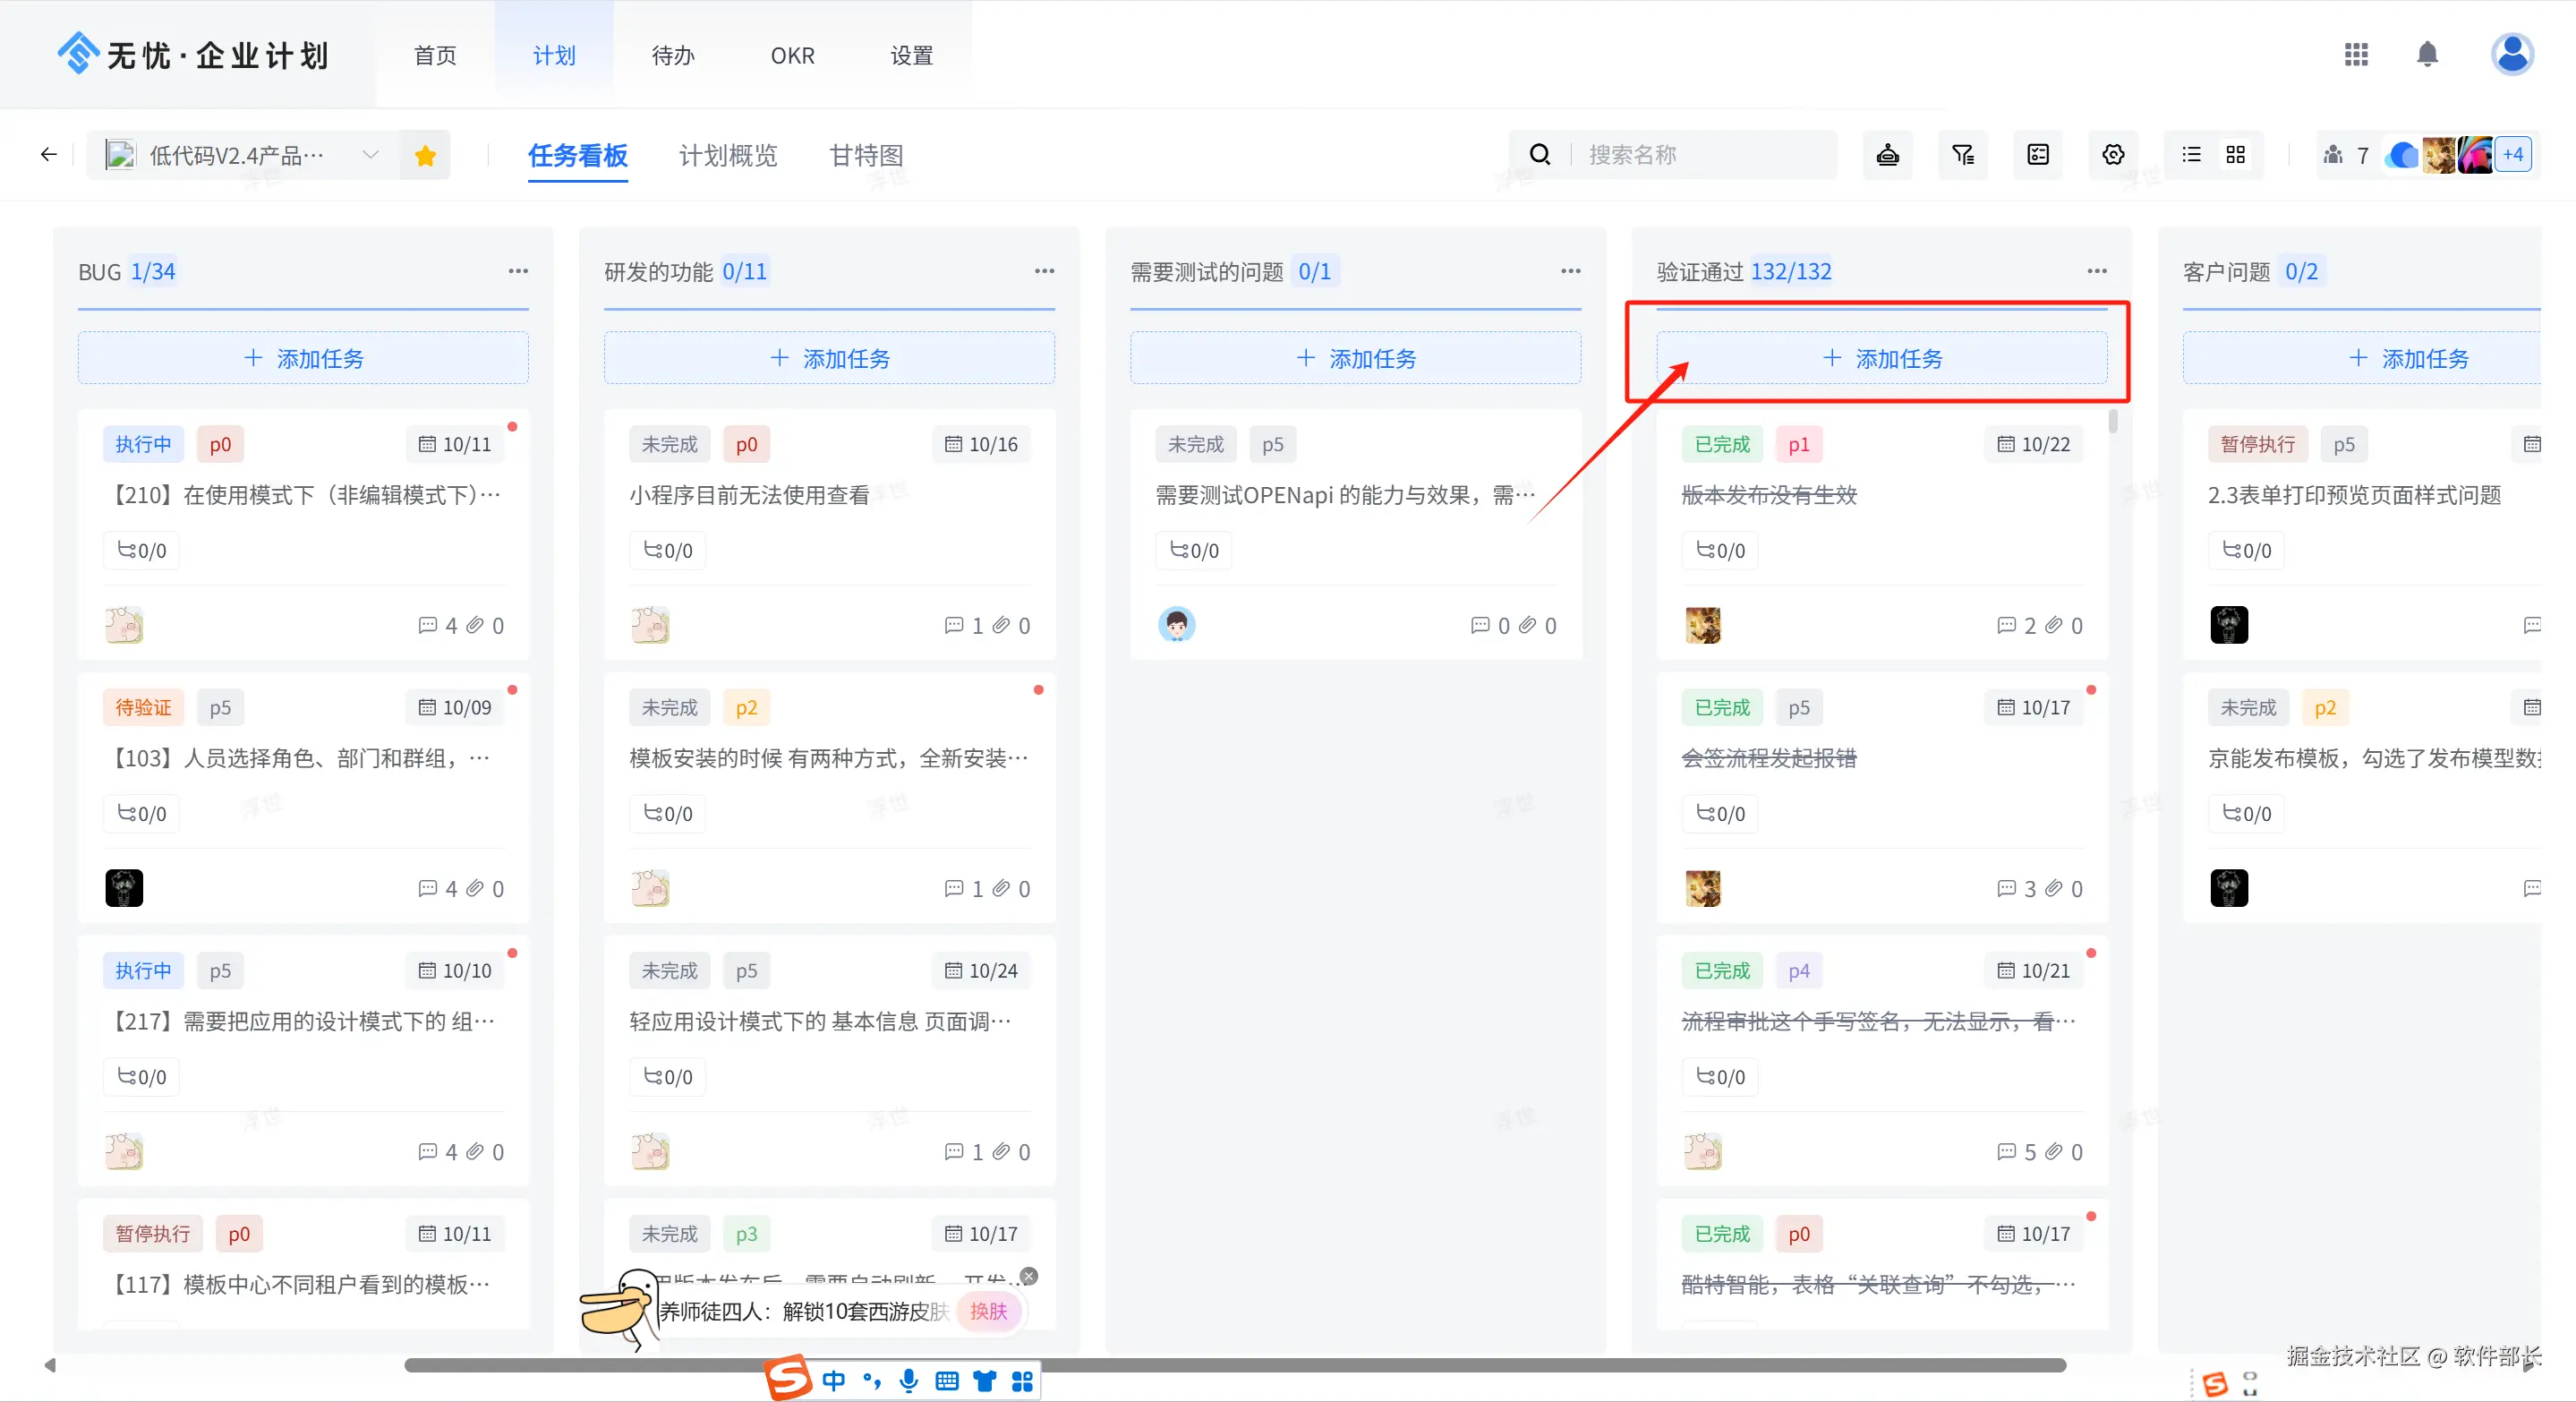Switch to 甘特图 tab
Viewport: 2576px width, 1402px height.
(866, 156)
